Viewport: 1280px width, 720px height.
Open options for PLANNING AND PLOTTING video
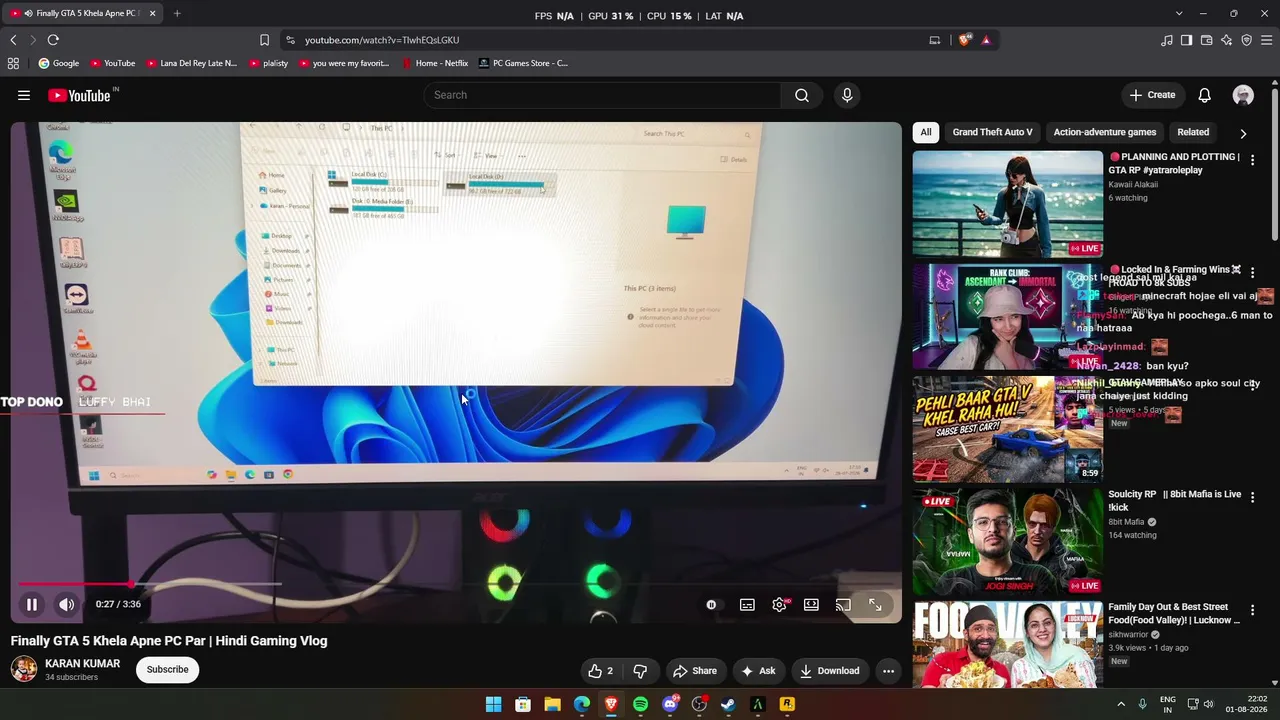(x=1252, y=160)
